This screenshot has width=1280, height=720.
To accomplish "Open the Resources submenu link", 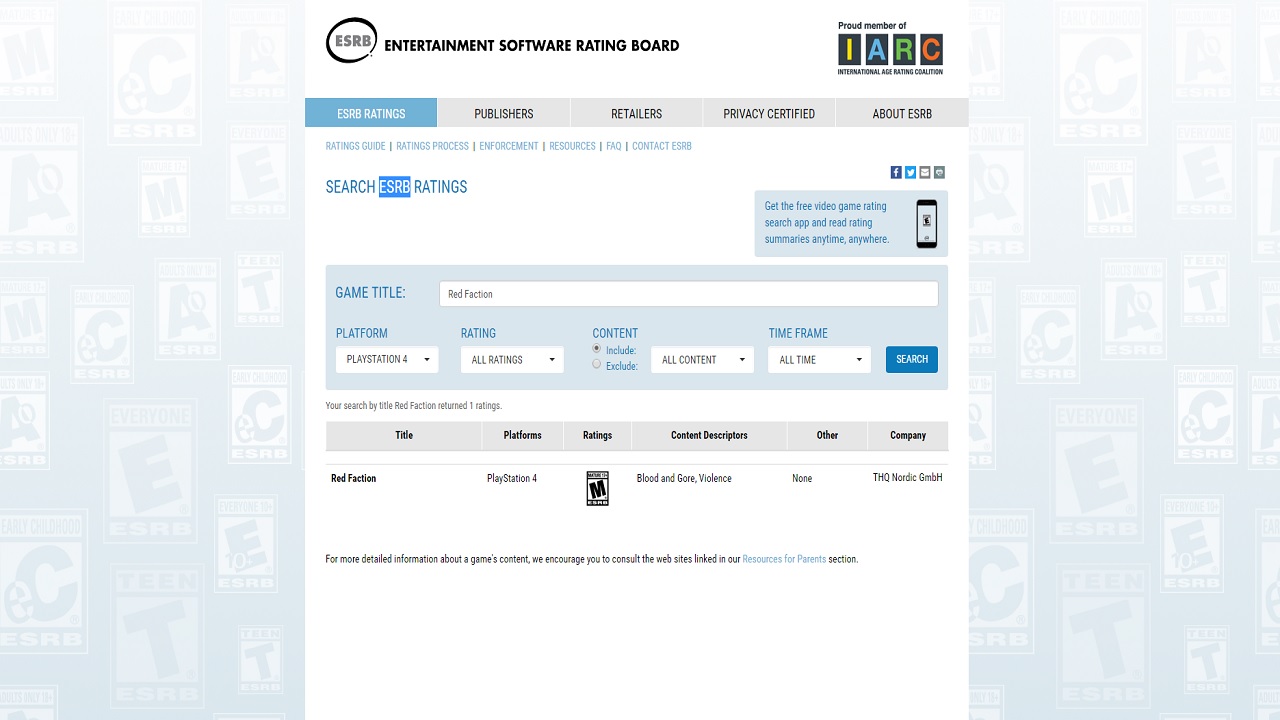I will (x=572, y=146).
